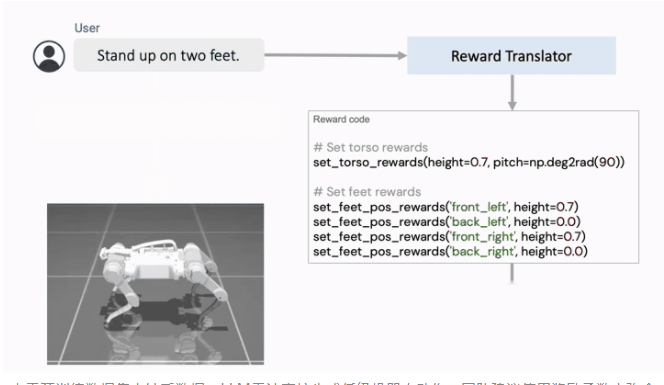This screenshot has width=664, height=385.
Task: Click the 'front_left' feet reward line
Action: (x=445, y=207)
